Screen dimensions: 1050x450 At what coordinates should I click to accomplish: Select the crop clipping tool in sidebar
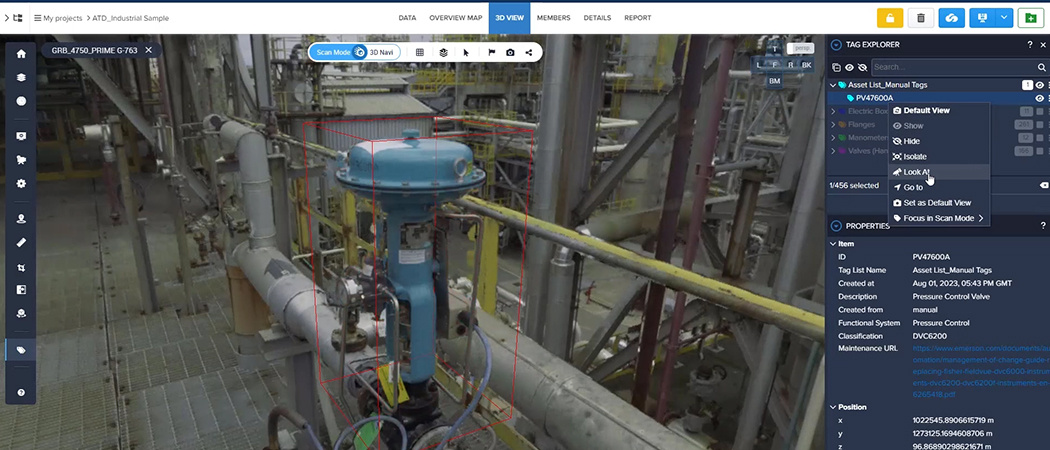click(x=21, y=267)
